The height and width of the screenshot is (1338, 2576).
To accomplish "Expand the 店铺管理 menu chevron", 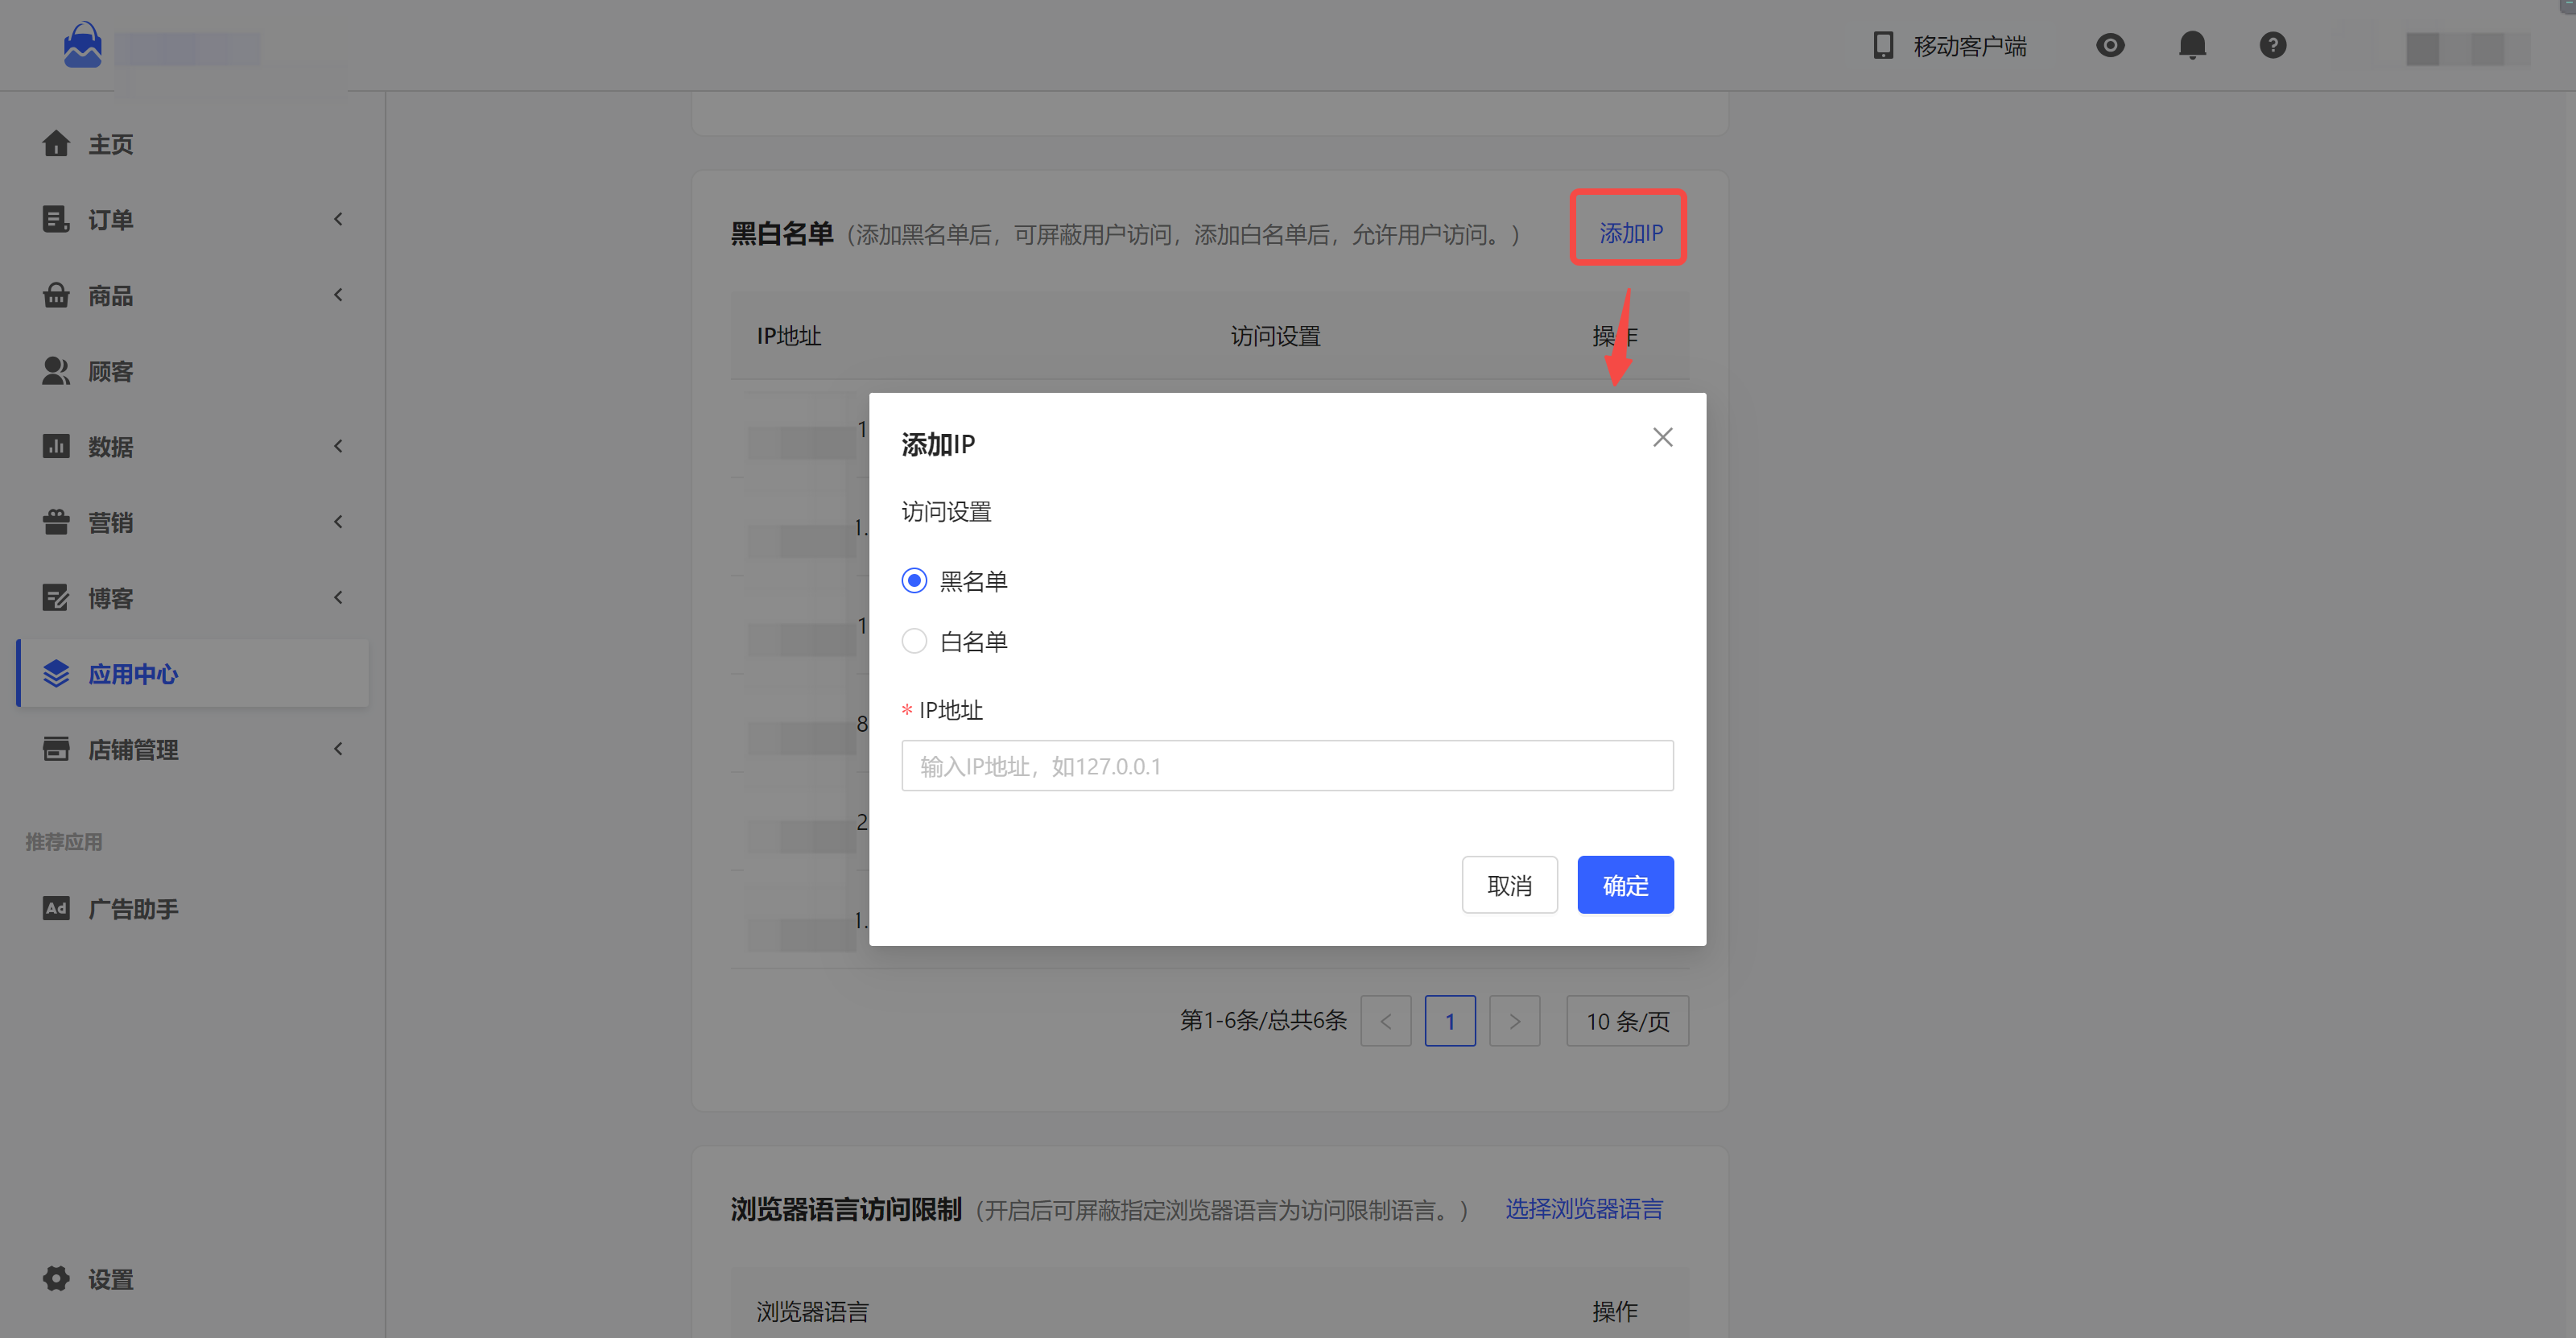I will pos(338,749).
